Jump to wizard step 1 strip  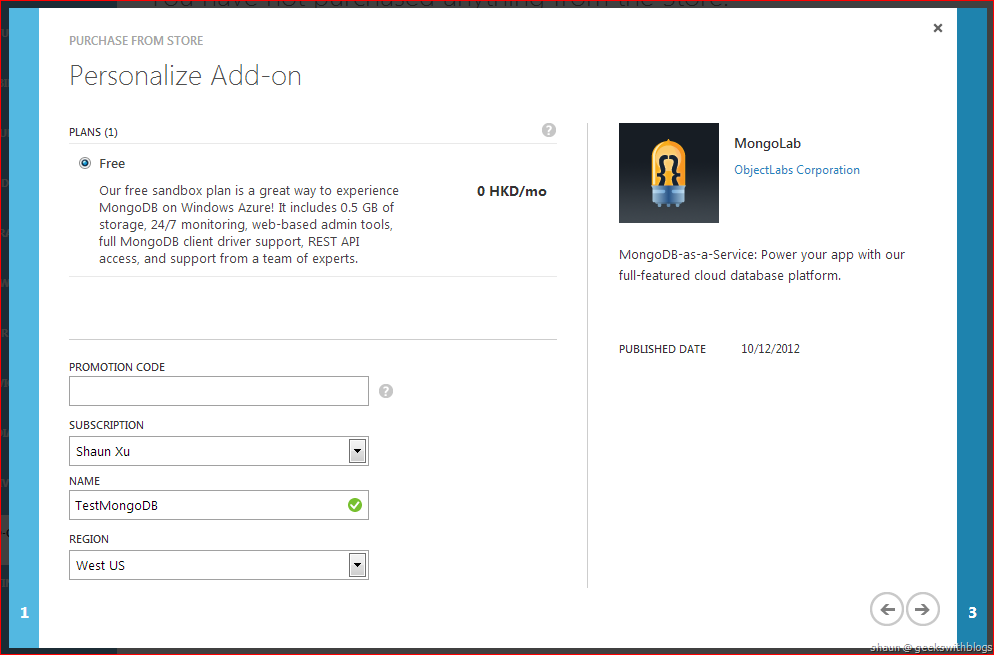click(24, 330)
